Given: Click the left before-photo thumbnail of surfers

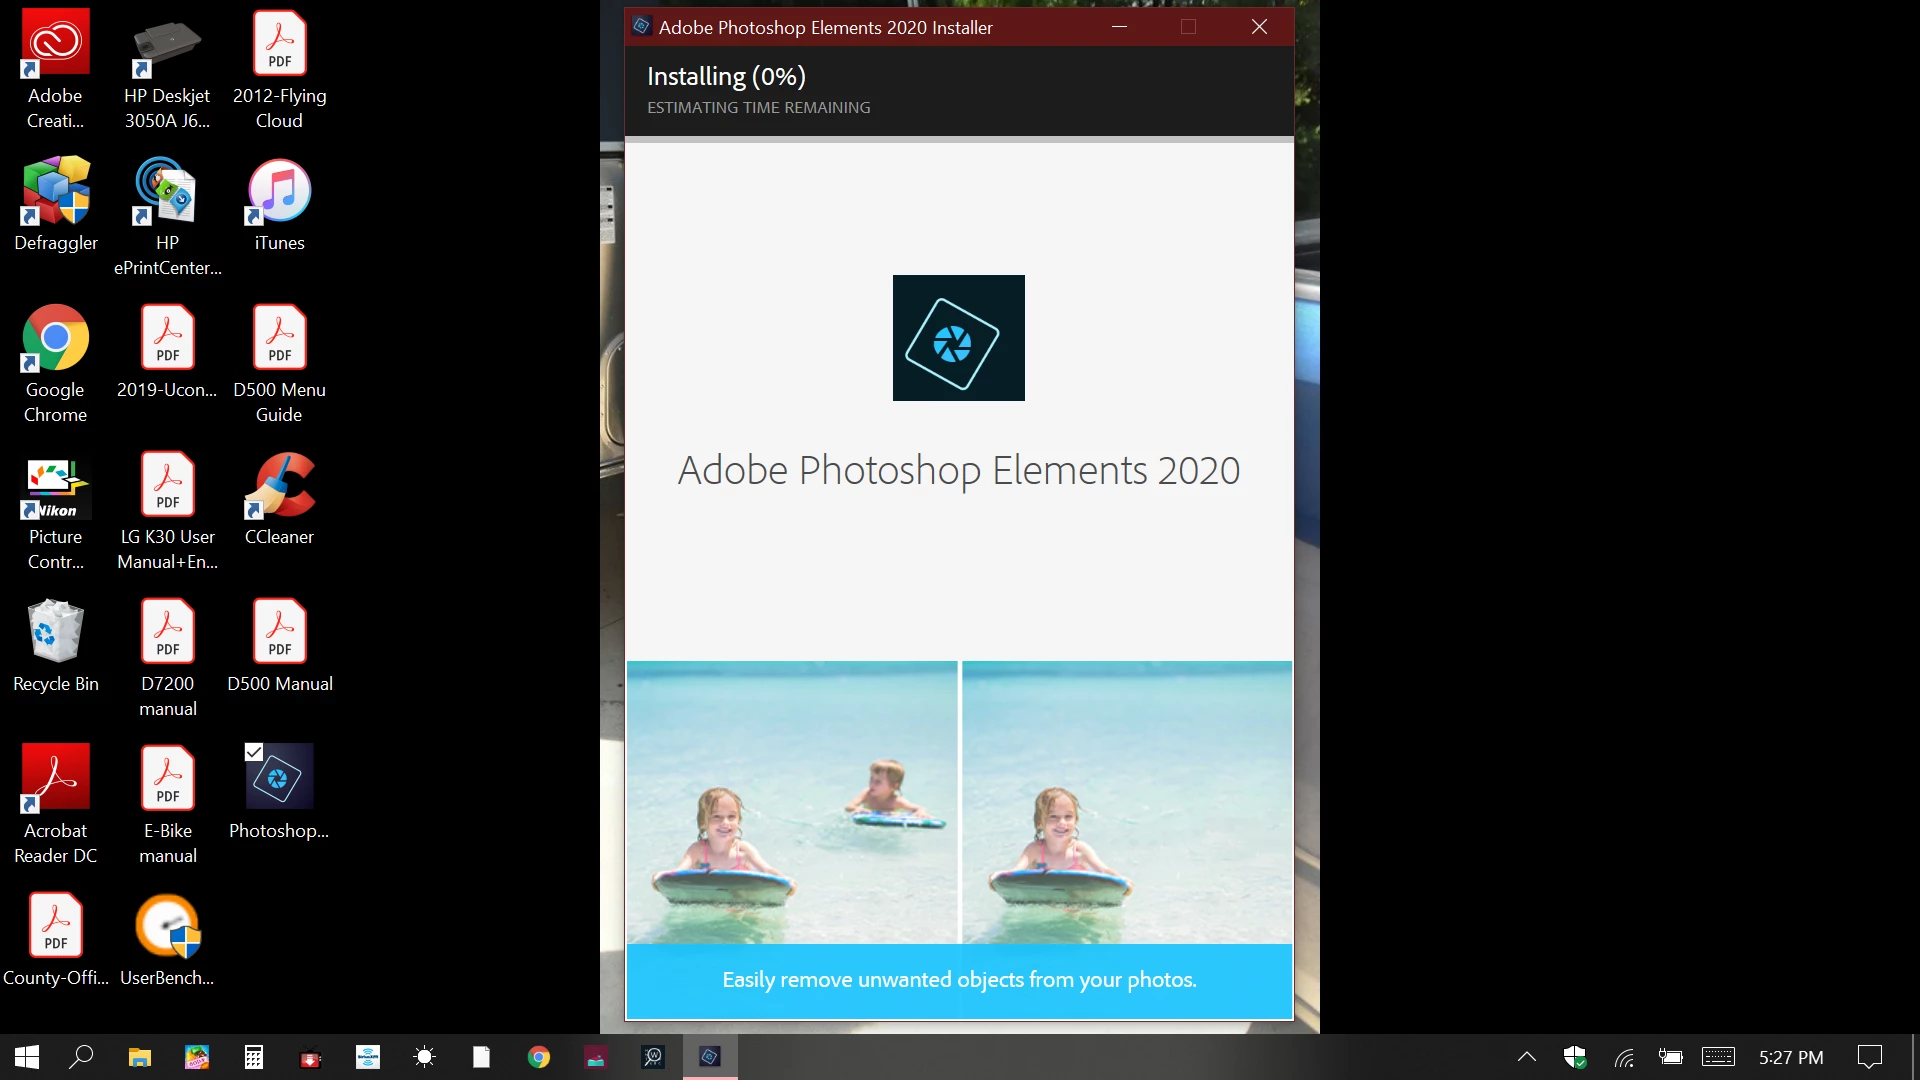Looking at the screenshot, I should [792, 802].
